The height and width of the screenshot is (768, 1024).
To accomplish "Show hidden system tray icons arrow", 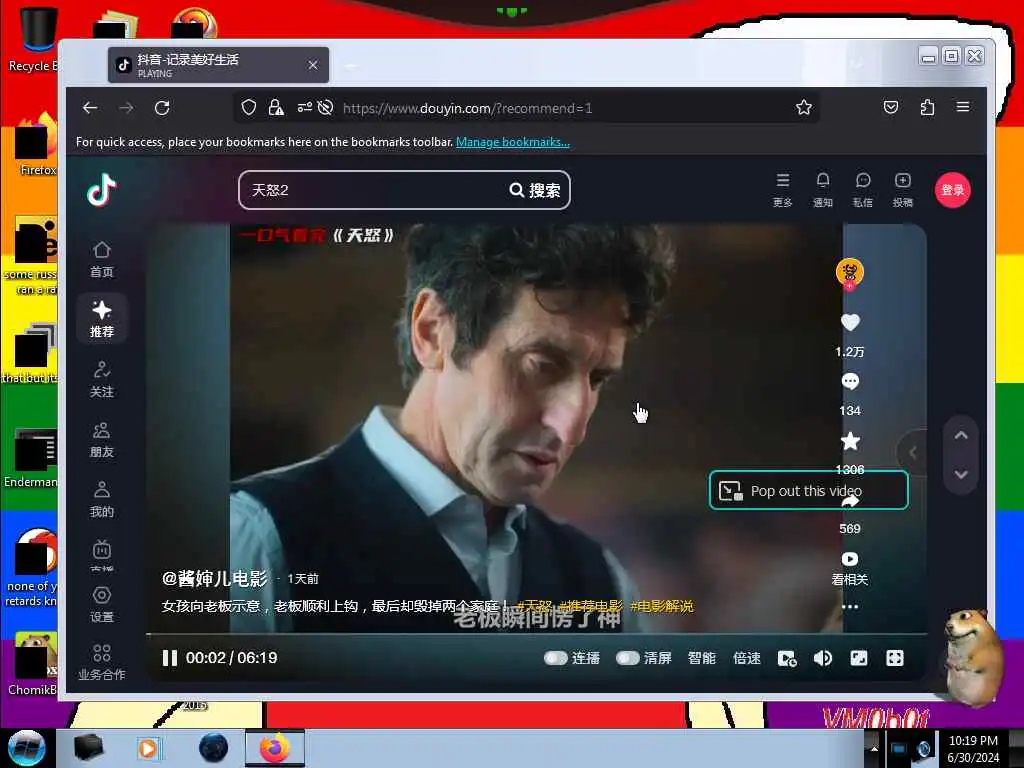I will (874, 749).
